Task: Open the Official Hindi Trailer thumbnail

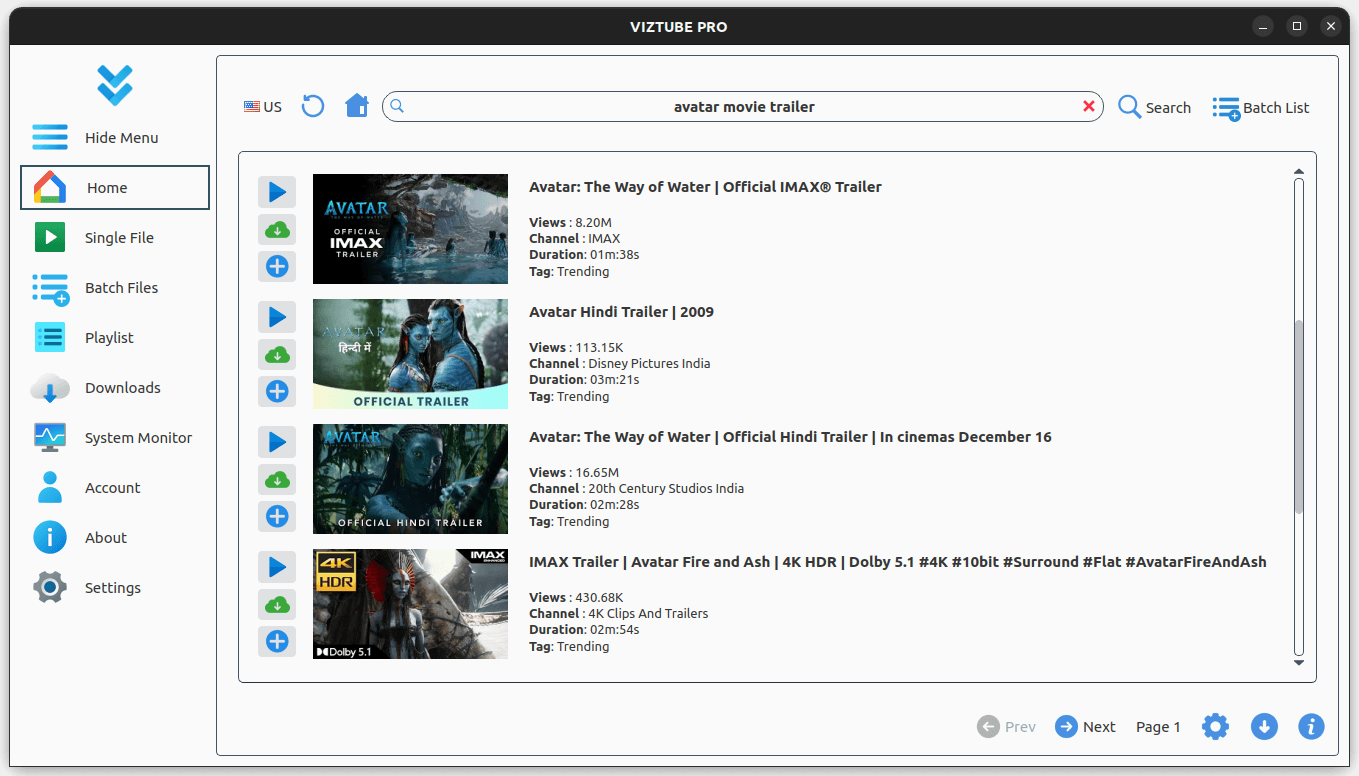Action: click(410, 479)
